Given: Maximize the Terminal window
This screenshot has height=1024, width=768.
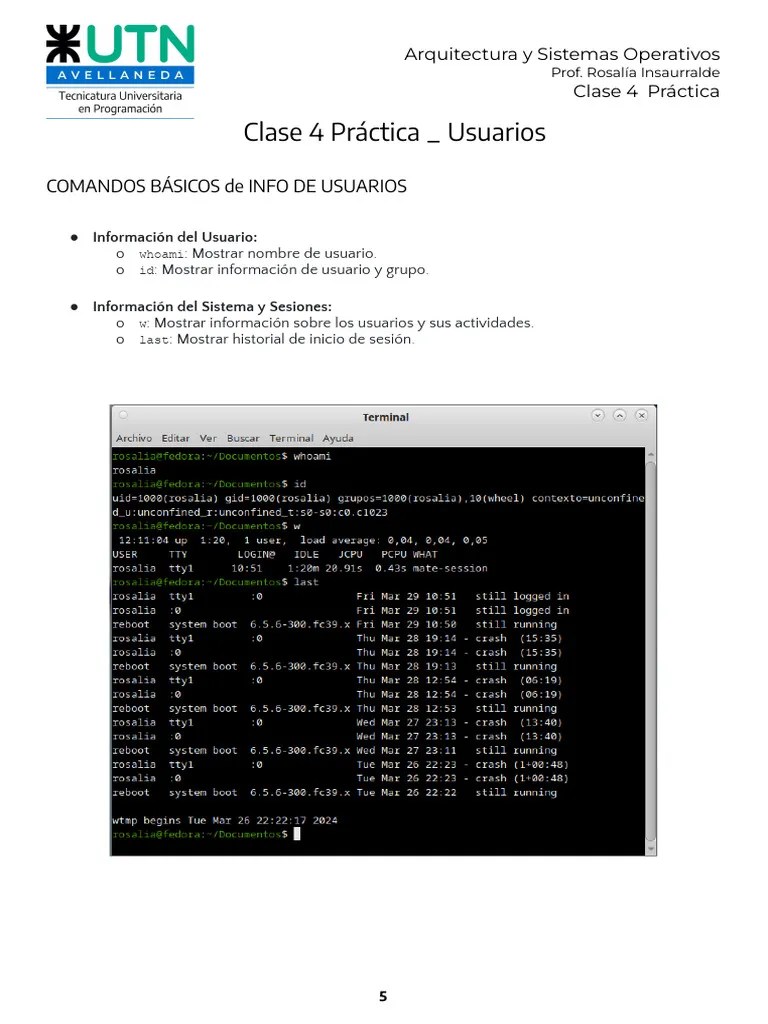Looking at the screenshot, I should pos(620,415).
